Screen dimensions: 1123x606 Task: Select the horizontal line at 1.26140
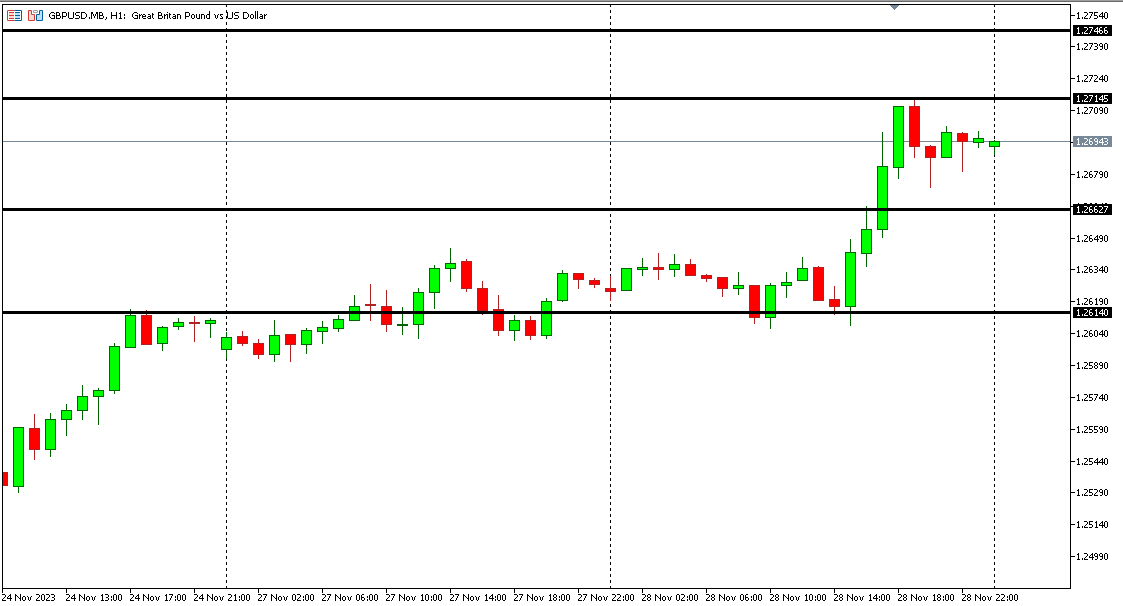click(536, 312)
